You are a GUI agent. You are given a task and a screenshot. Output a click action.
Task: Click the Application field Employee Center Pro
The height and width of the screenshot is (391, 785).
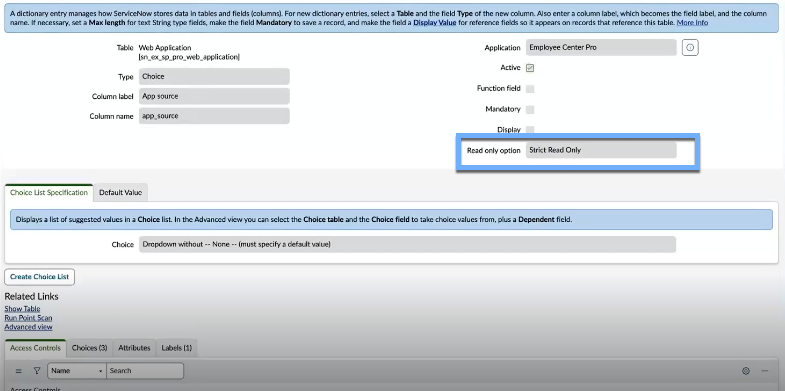tap(601, 48)
